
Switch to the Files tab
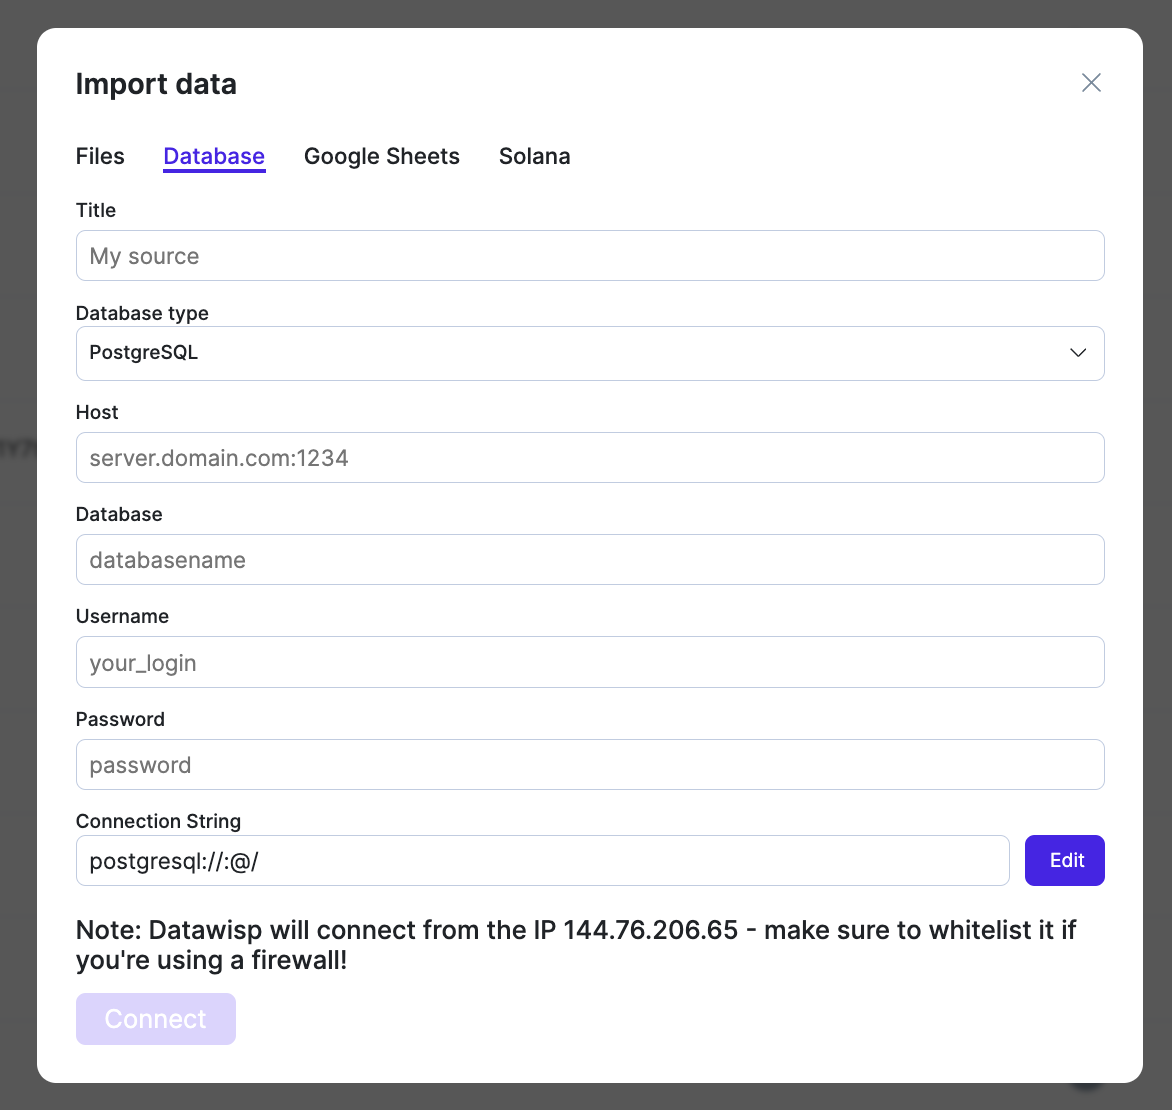[100, 156]
